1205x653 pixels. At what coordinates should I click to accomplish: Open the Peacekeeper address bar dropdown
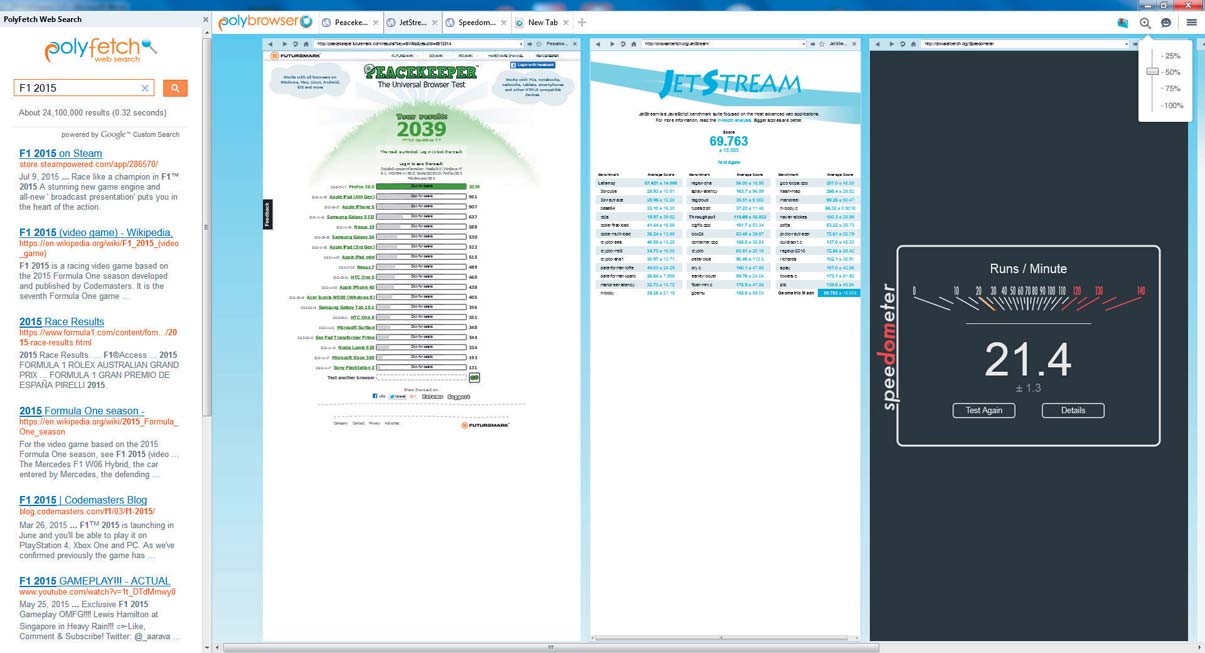pos(520,44)
